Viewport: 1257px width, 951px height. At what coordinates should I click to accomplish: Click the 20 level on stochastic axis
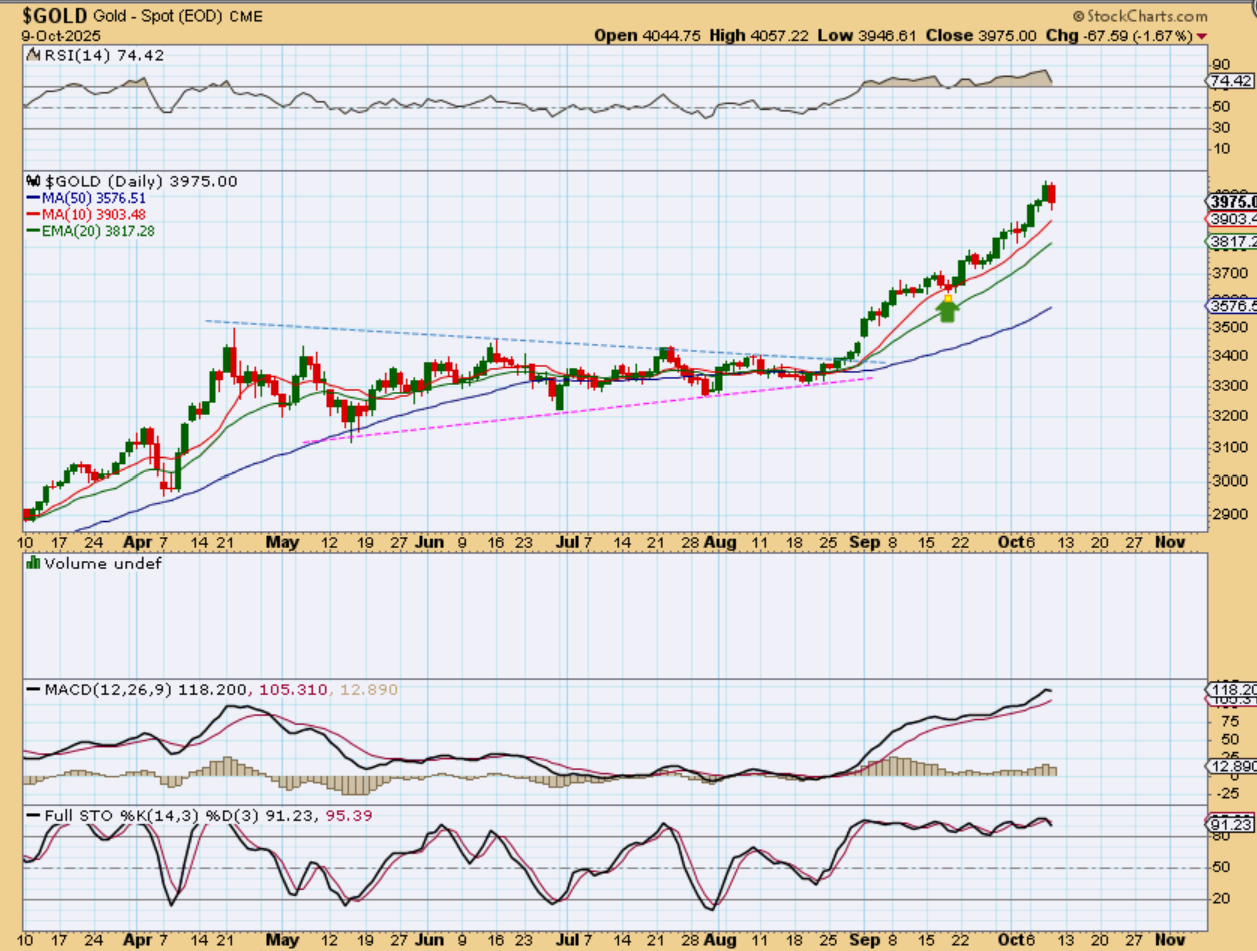point(1220,898)
